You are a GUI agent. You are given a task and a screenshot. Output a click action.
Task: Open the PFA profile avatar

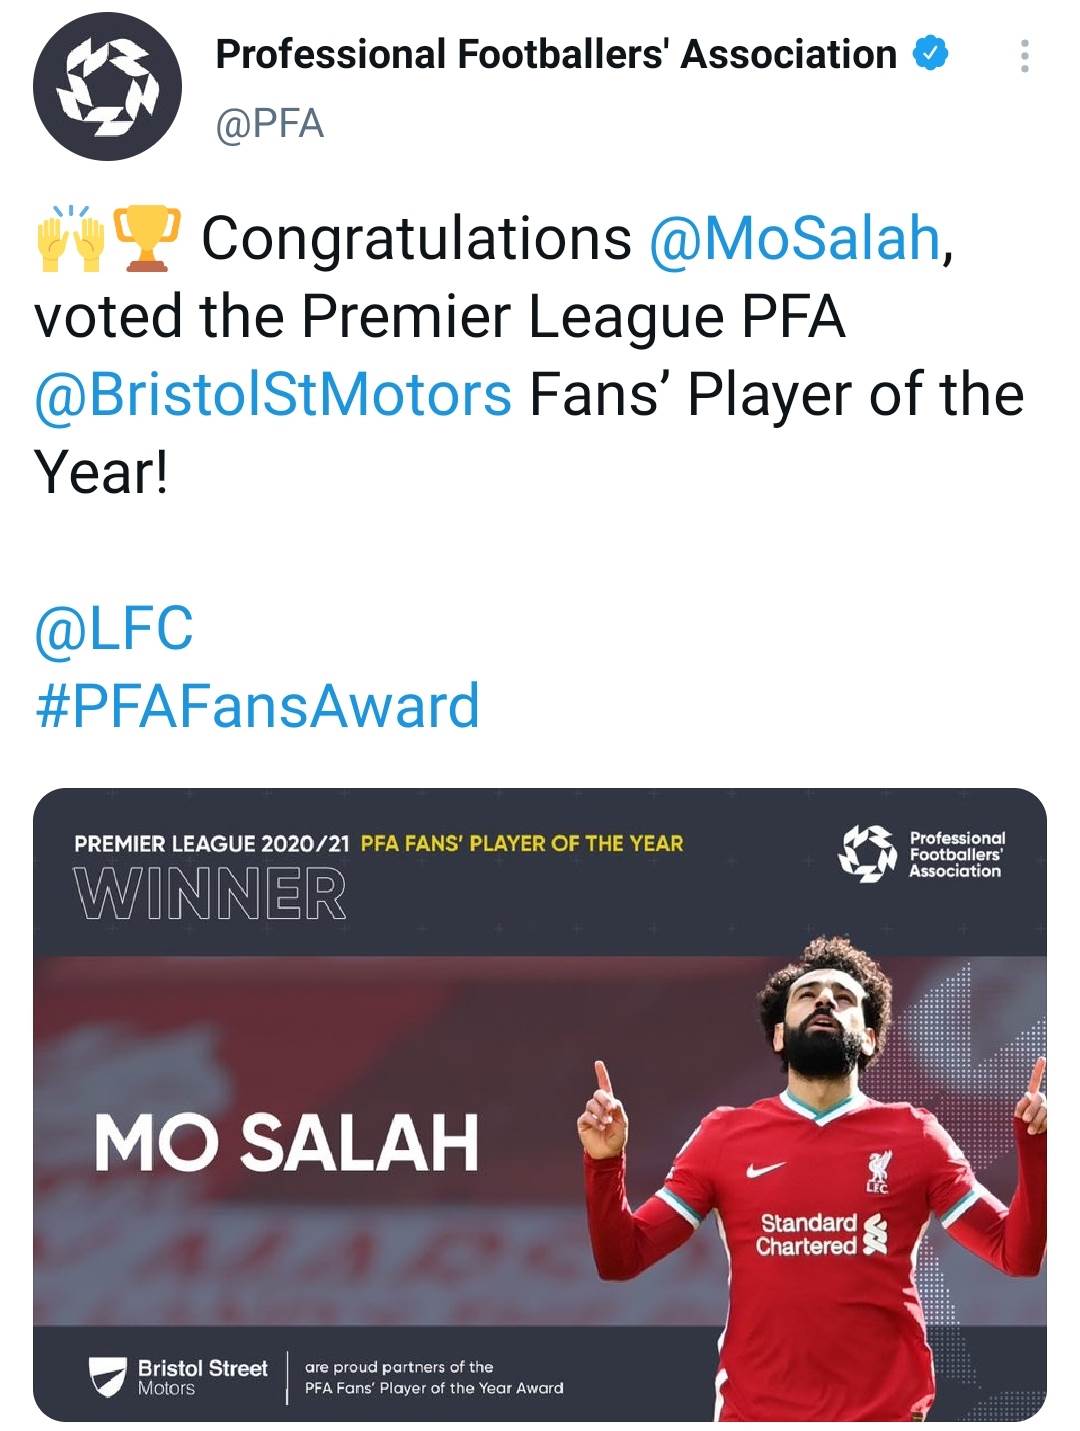click(x=107, y=86)
